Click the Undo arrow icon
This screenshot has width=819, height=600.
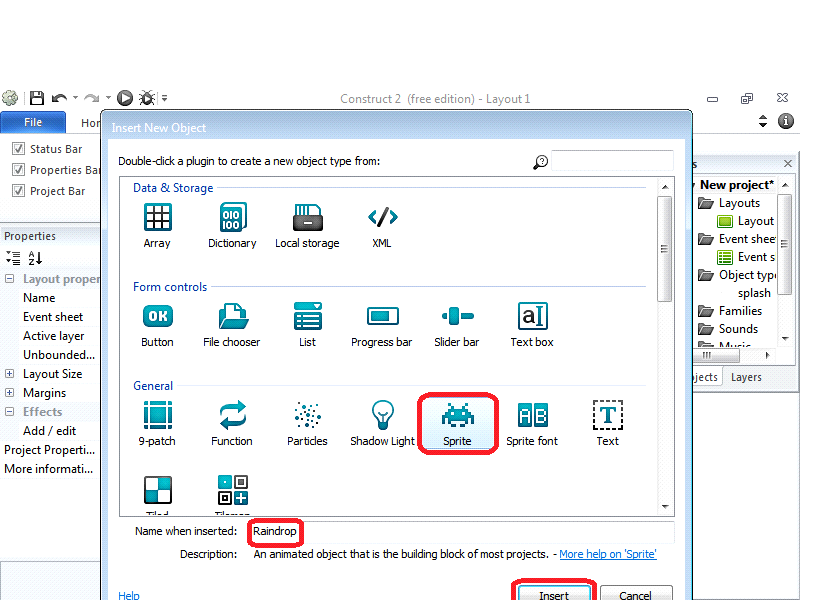pyautogui.click(x=59, y=98)
